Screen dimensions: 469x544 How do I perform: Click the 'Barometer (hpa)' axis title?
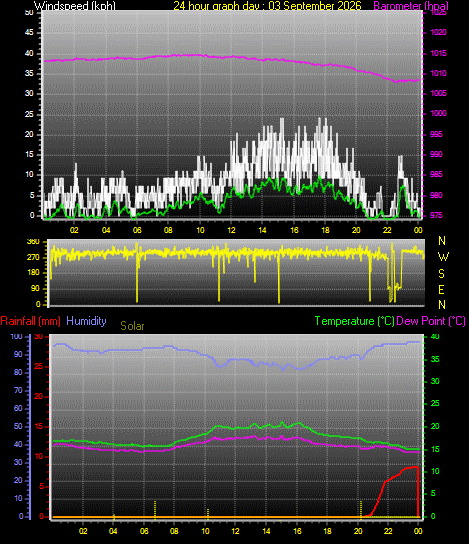[x=411, y=5]
